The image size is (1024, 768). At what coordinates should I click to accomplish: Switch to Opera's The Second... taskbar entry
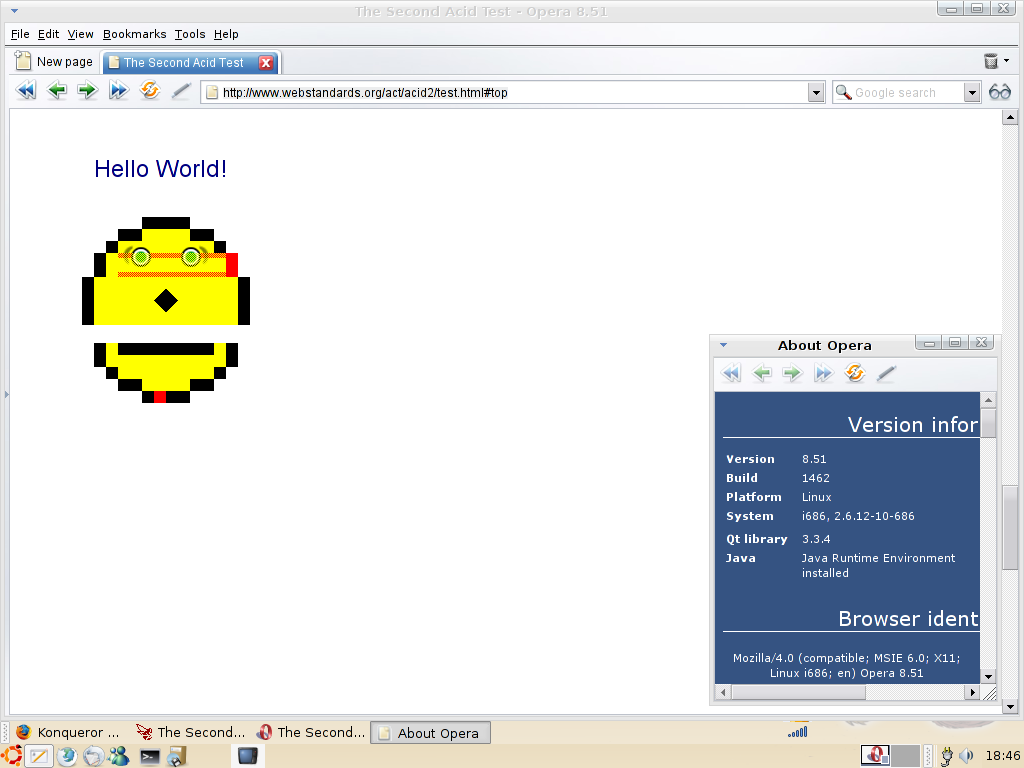(311, 733)
